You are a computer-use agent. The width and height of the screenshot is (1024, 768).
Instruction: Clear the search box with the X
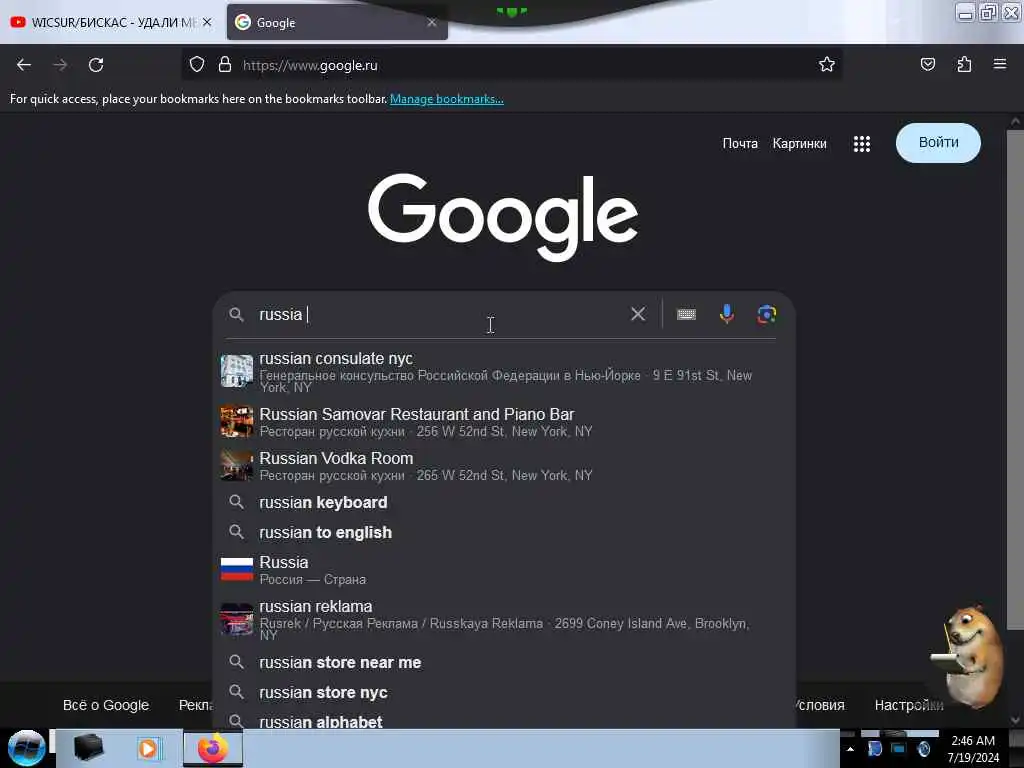tap(638, 314)
